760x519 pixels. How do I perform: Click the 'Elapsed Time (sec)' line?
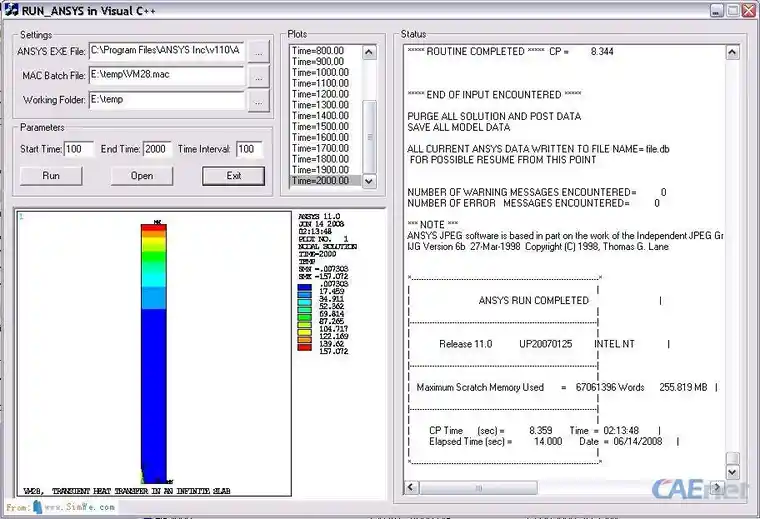pyautogui.click(x=545, y=441)
